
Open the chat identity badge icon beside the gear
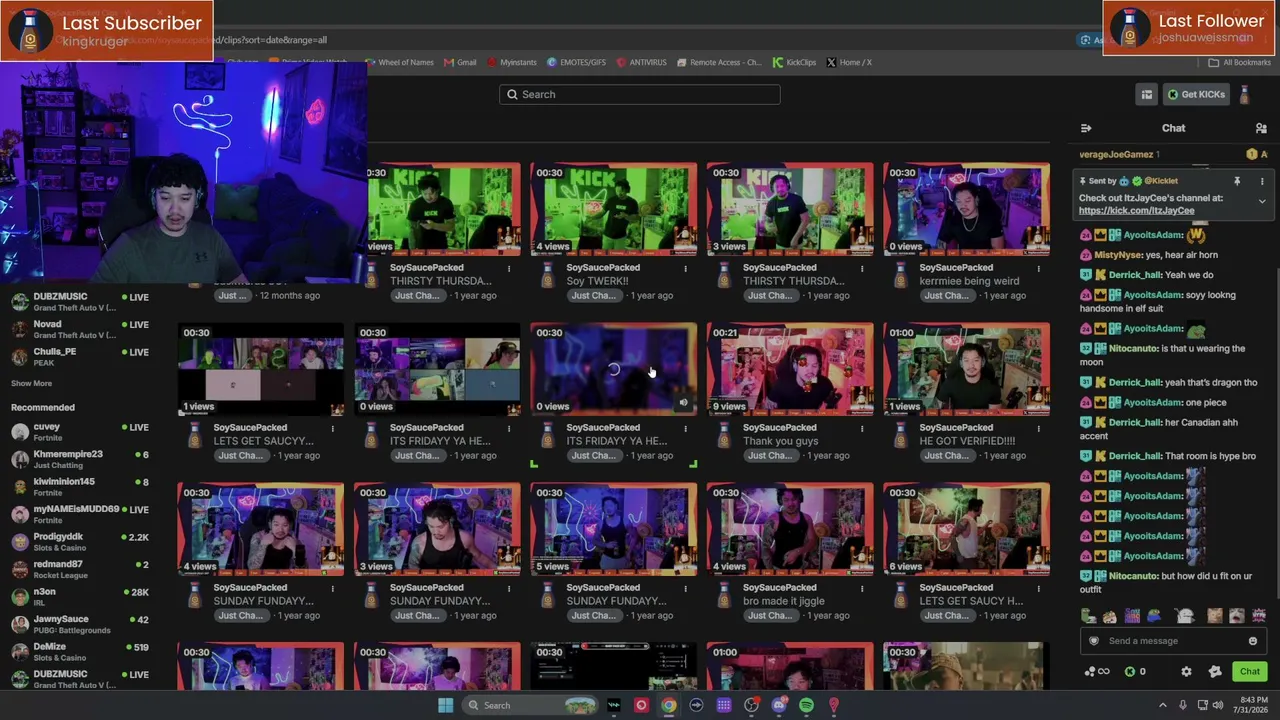1215,672
